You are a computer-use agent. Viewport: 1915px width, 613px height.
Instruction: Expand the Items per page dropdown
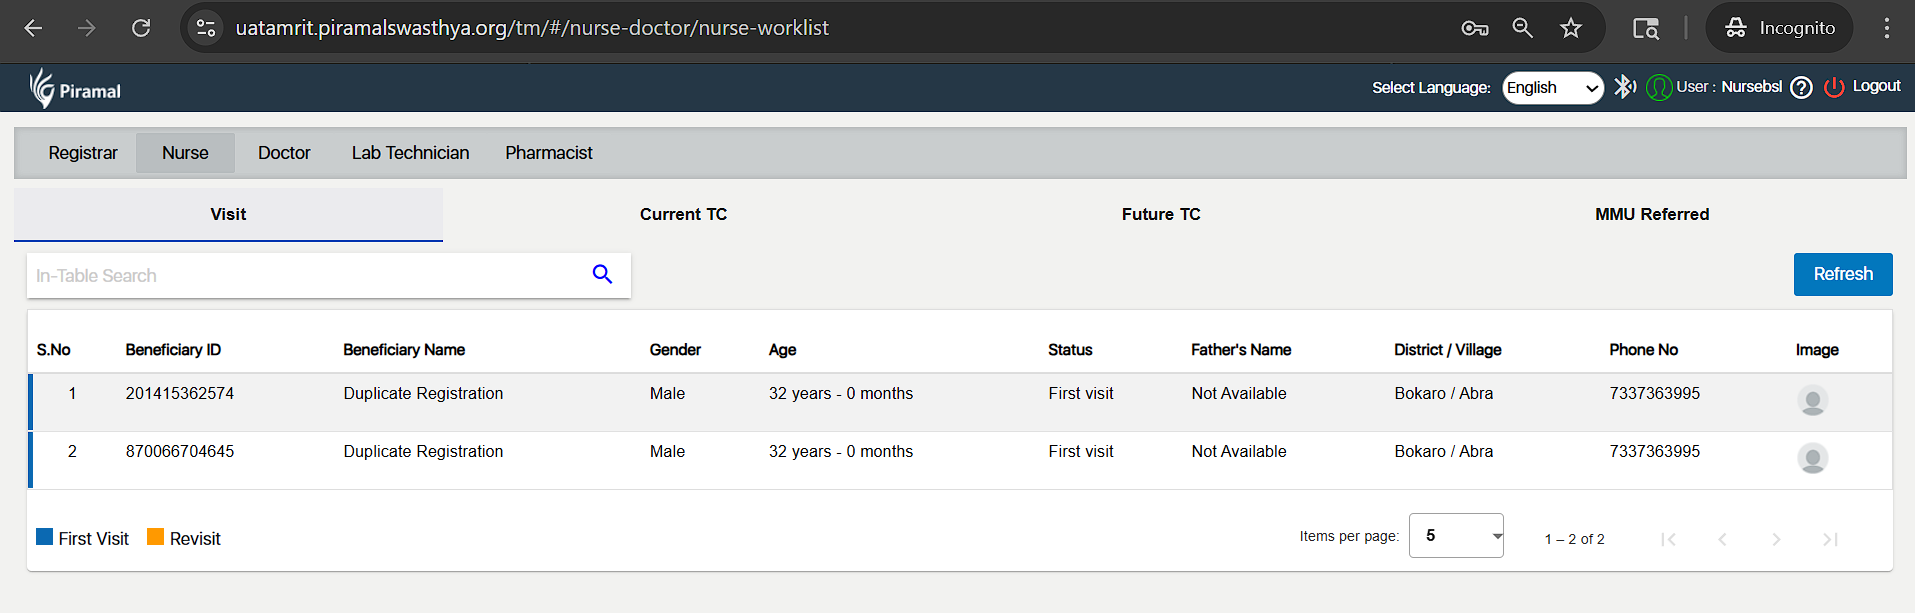click(1456, 536)
